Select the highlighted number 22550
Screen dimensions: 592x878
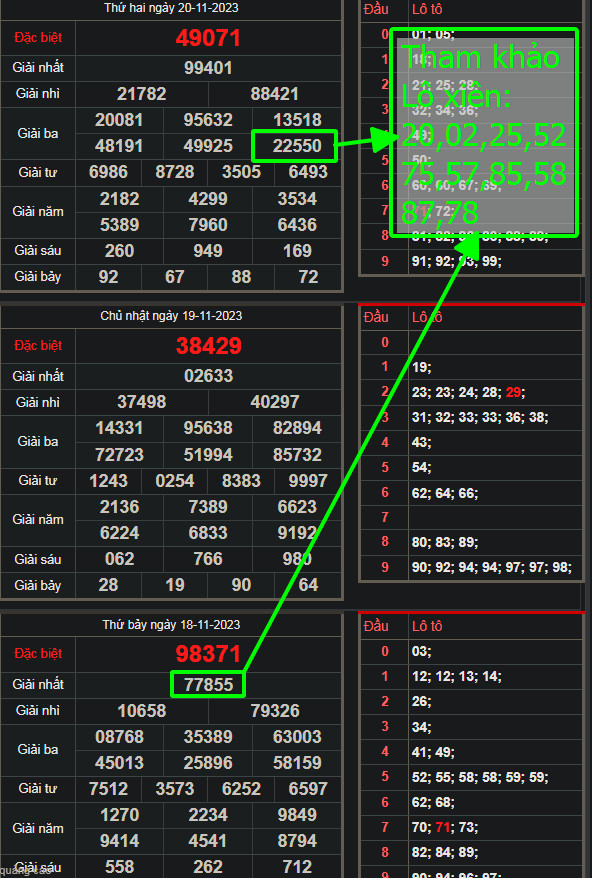[295, 146]
